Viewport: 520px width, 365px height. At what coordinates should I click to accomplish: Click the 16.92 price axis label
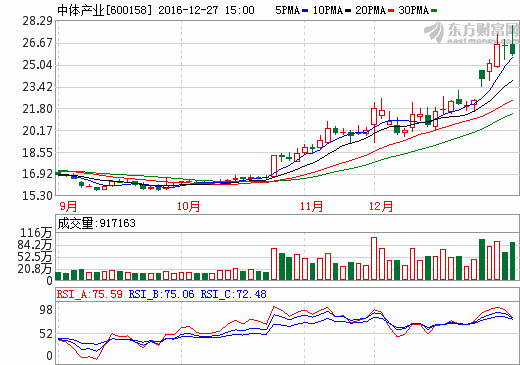click(x=38, y=174)
